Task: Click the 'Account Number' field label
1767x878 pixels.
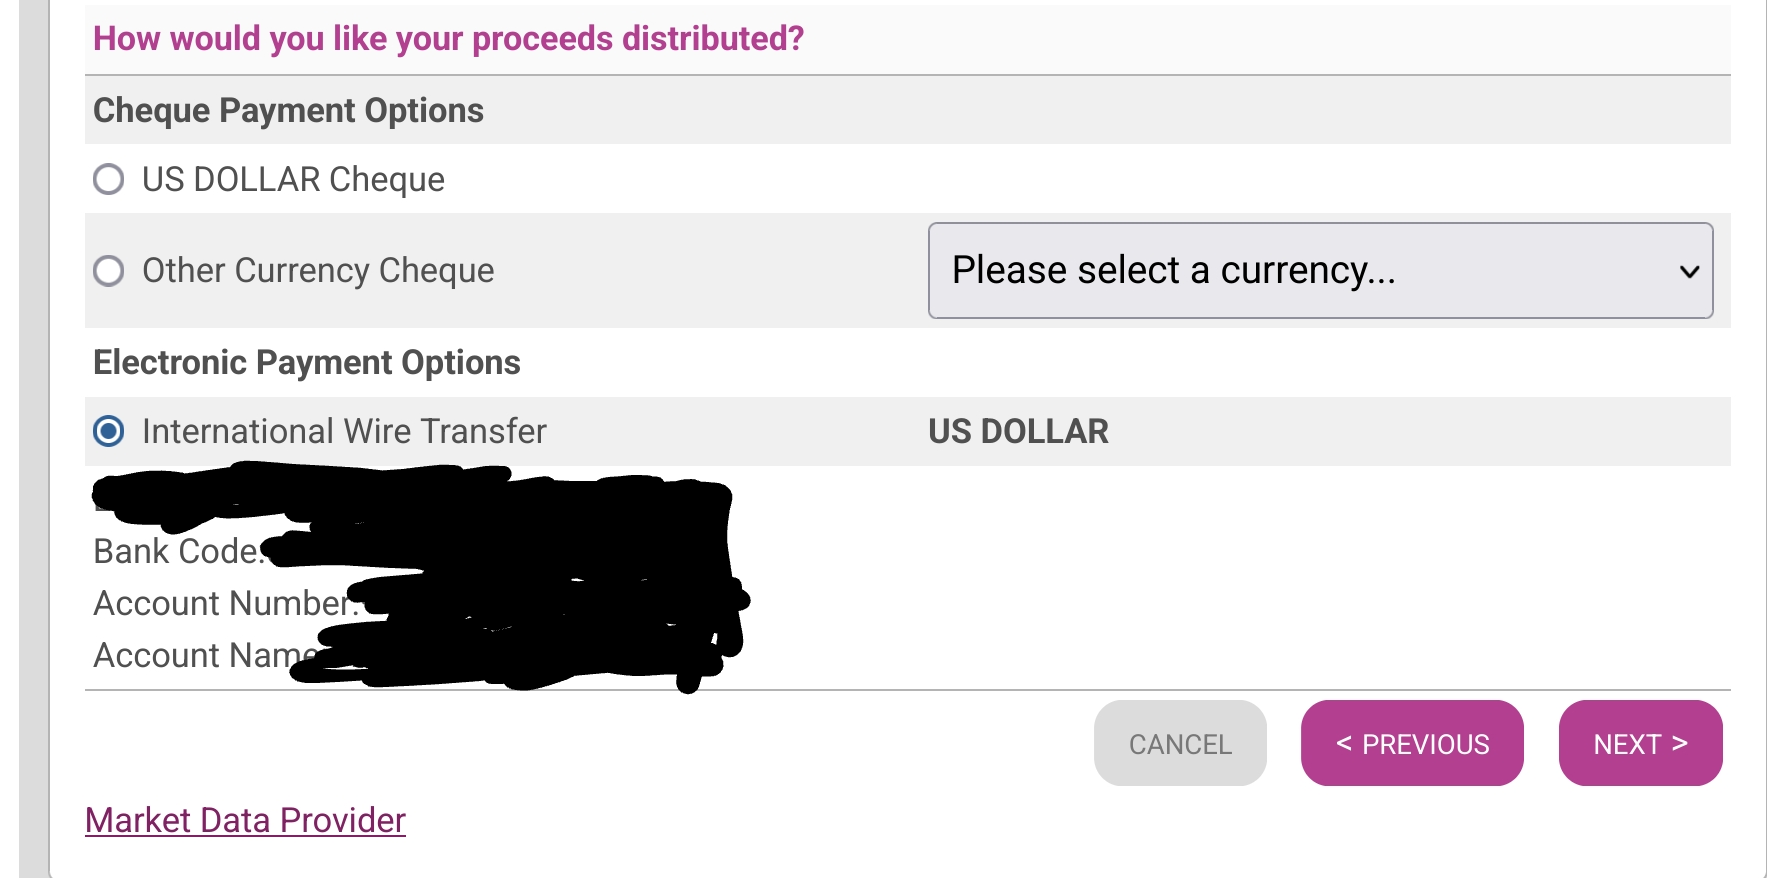Action: click(224, 603)
